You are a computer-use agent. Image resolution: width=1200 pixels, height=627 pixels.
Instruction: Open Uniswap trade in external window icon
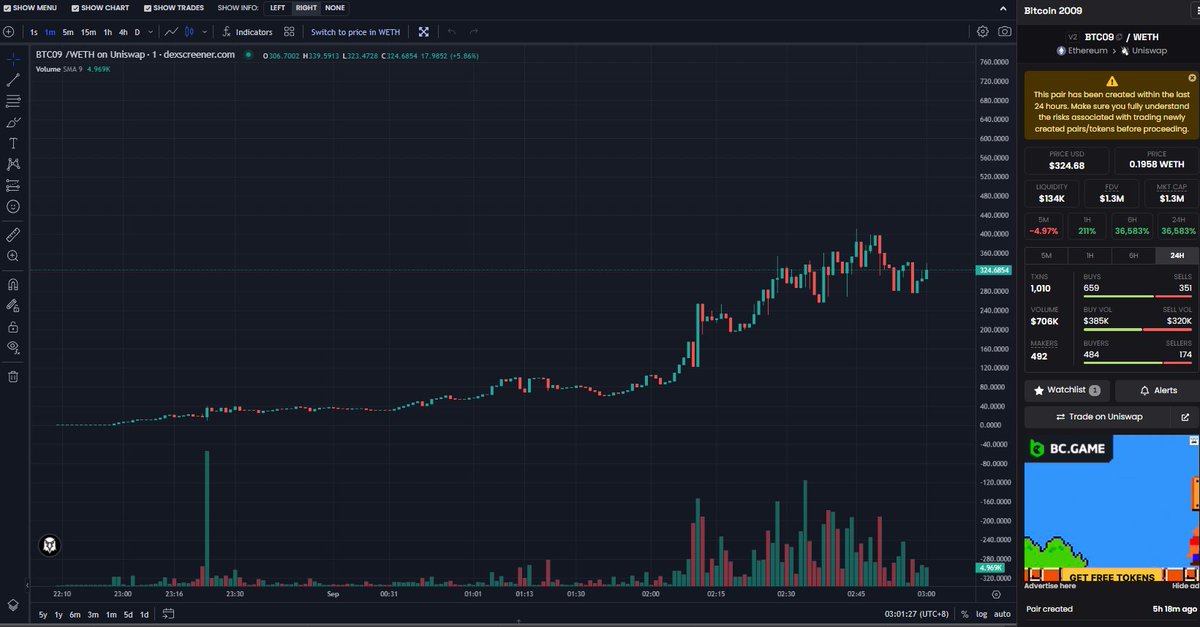tap(1185, 417)
